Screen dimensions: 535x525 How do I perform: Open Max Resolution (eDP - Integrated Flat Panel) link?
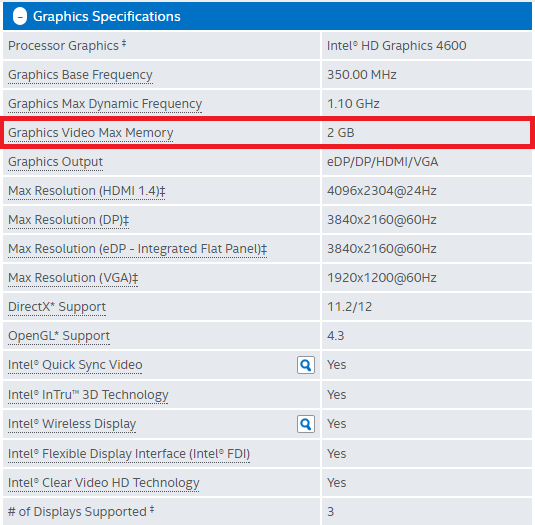[138, 249]
